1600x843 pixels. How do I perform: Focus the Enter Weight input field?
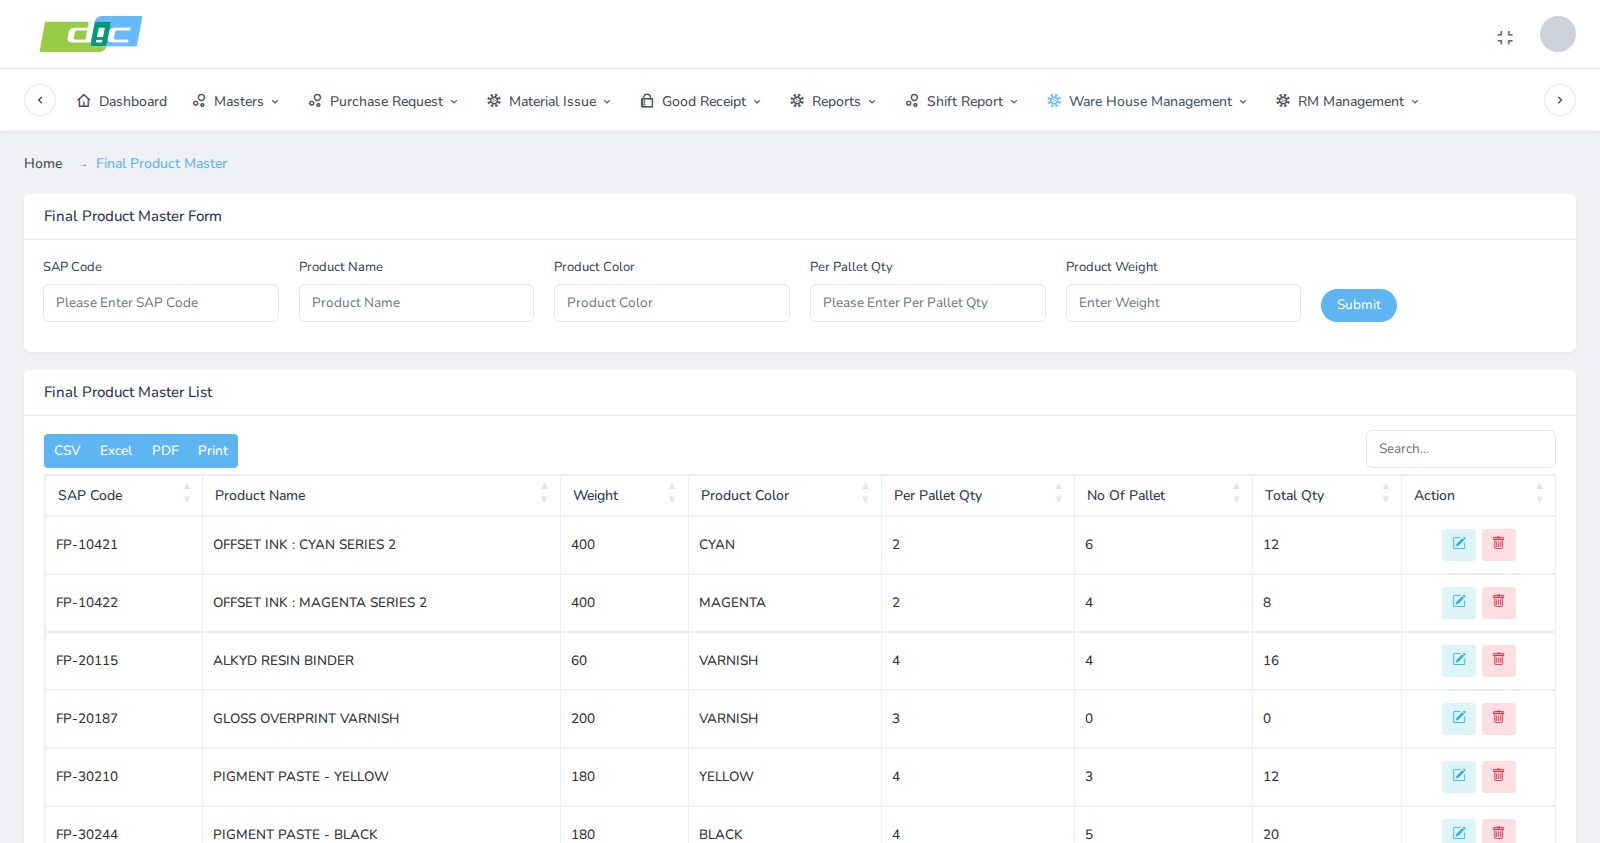pyautogui.click(x=1183, y=303)
